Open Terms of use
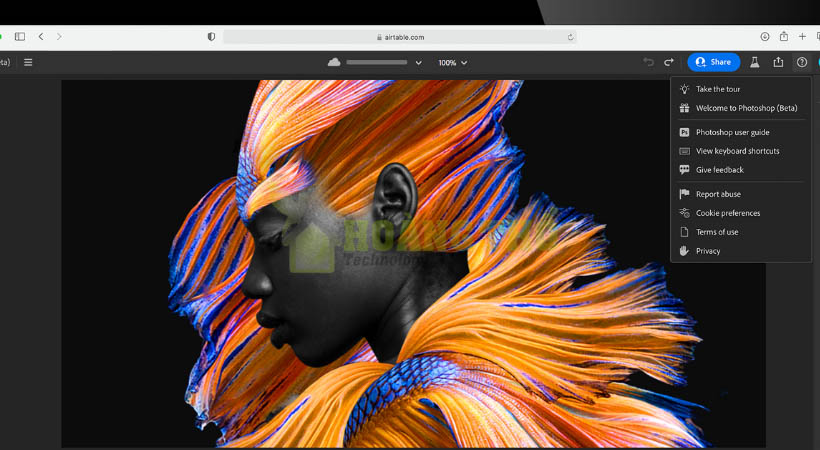Viewport: 820px width, 450px height. pos(741,232)
